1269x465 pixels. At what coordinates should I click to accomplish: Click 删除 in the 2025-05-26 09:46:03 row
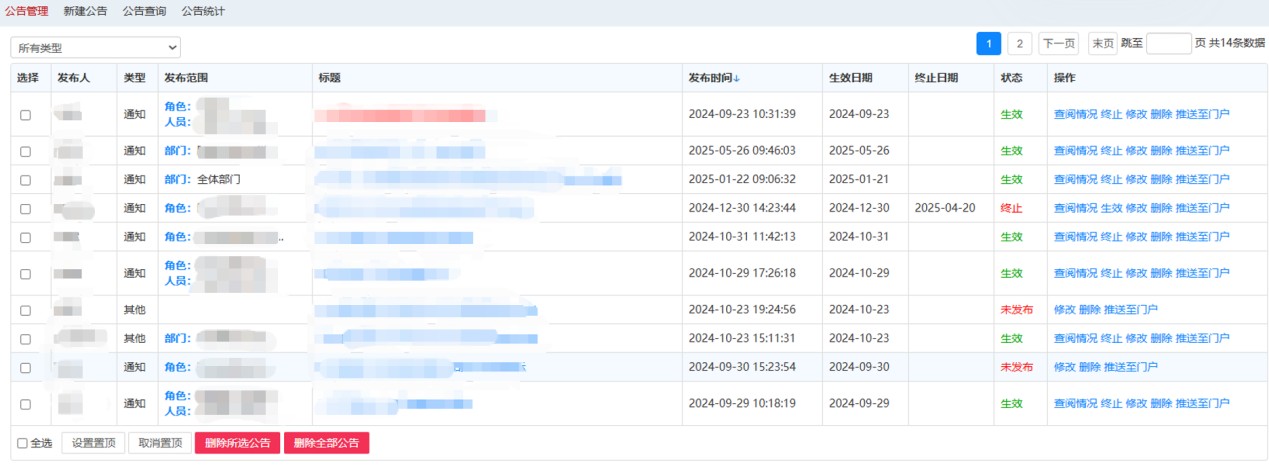(x=1161, y=151)
